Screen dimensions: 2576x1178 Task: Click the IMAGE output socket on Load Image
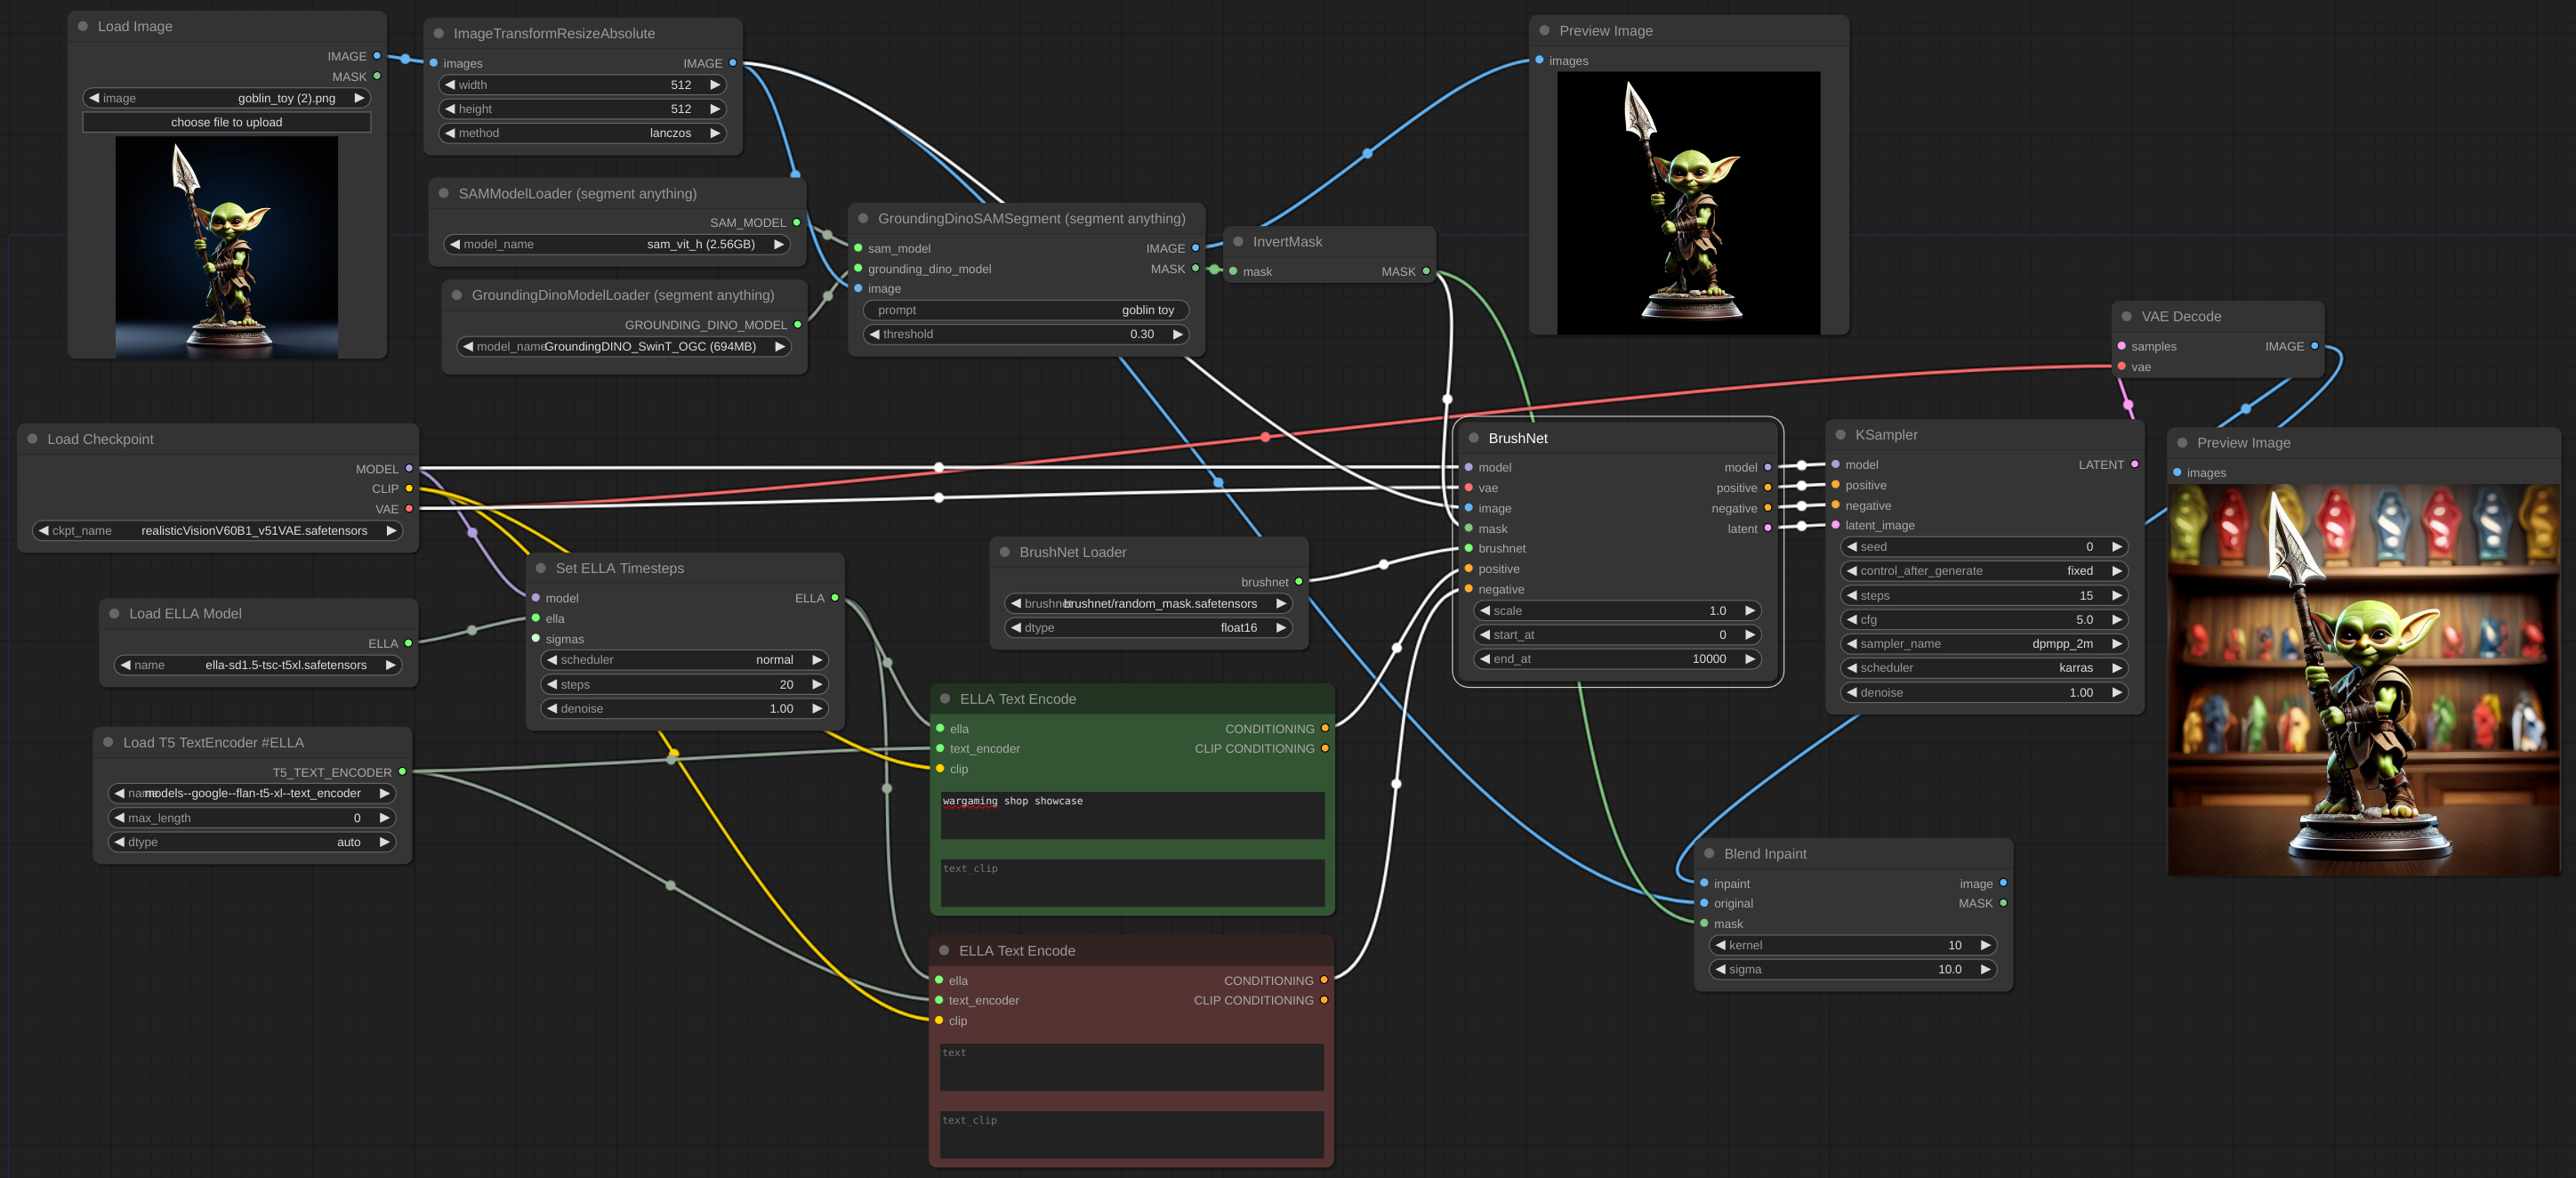click(376, 56)
